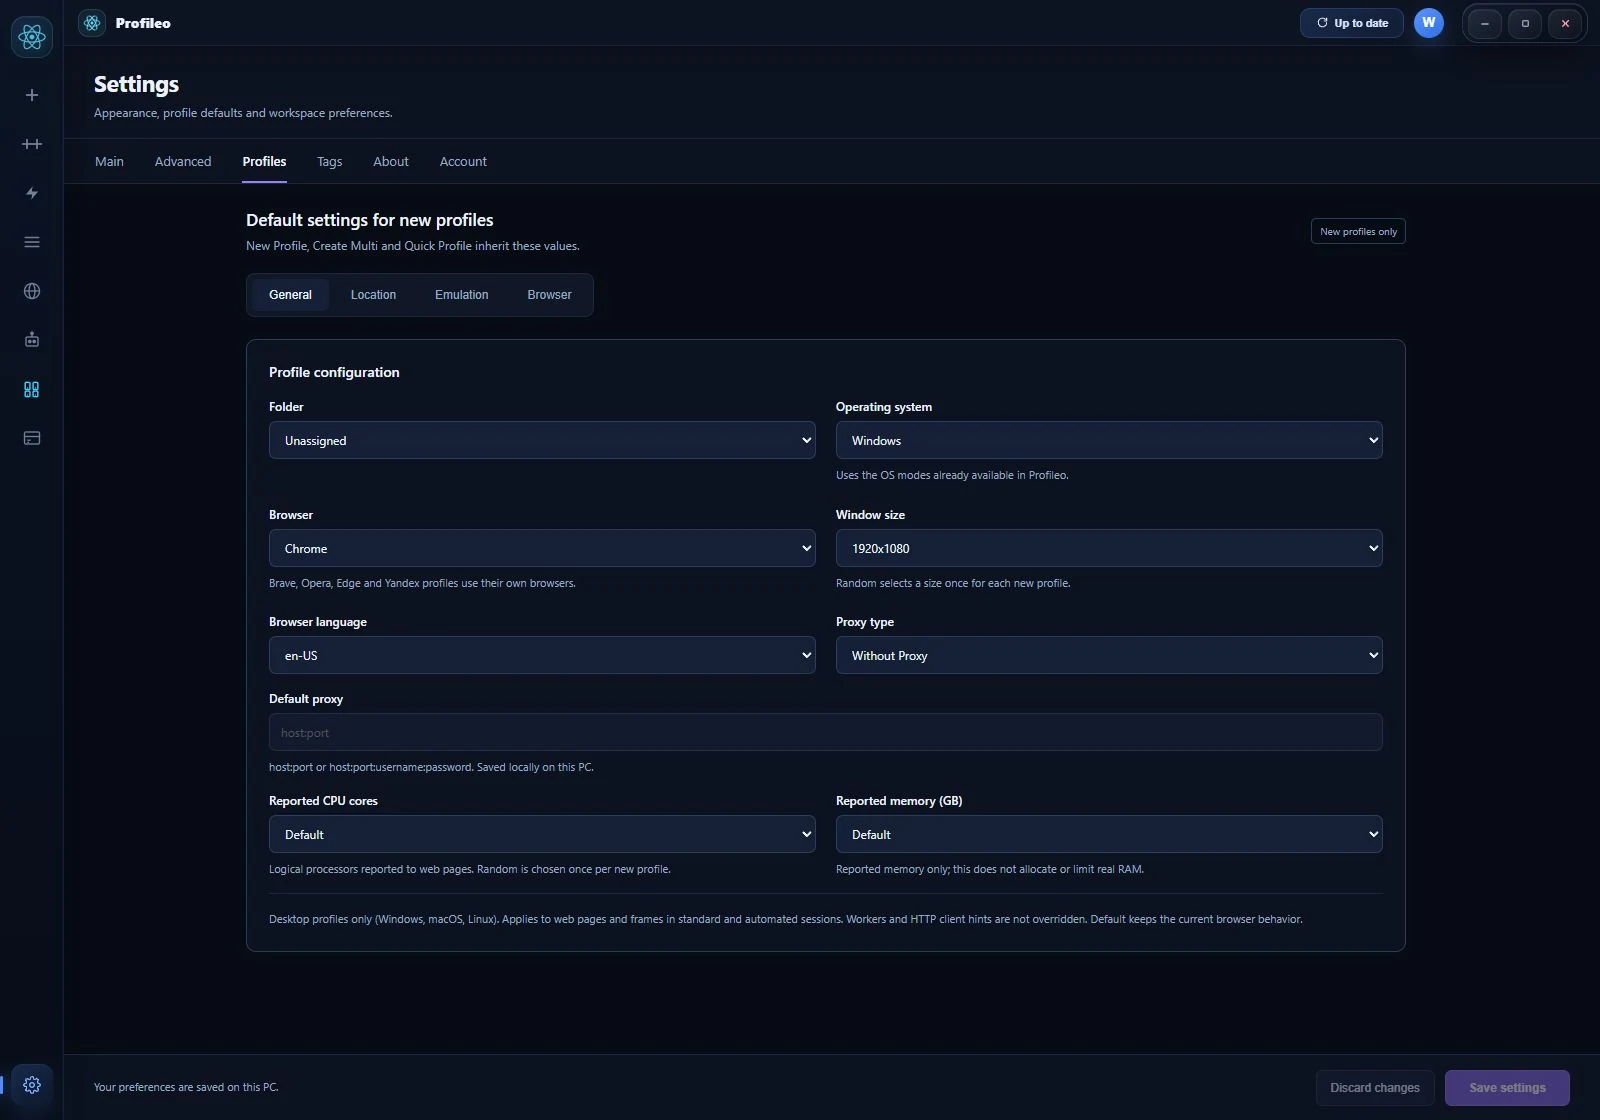The image size is (1600, 1120).
Task: Click the Profileo atom logo in sidebar
Action: tap(32, 37)
